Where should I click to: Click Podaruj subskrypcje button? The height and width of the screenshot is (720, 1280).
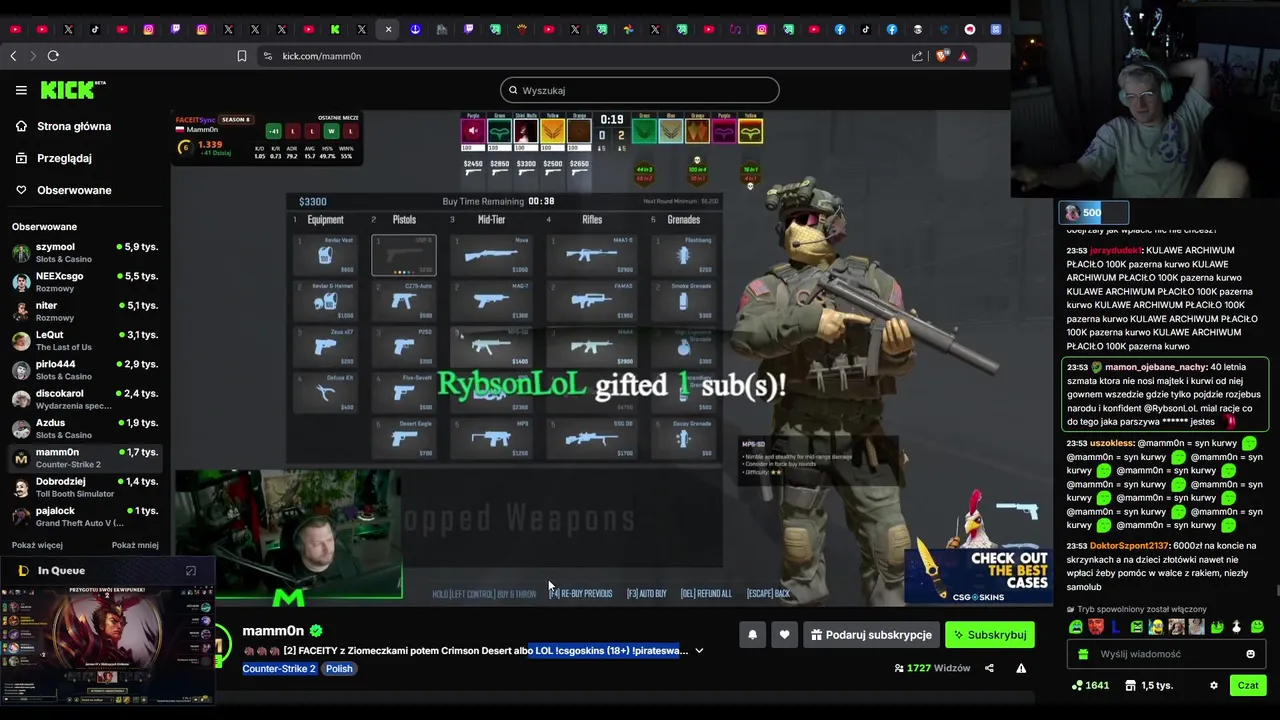point(871,635)
